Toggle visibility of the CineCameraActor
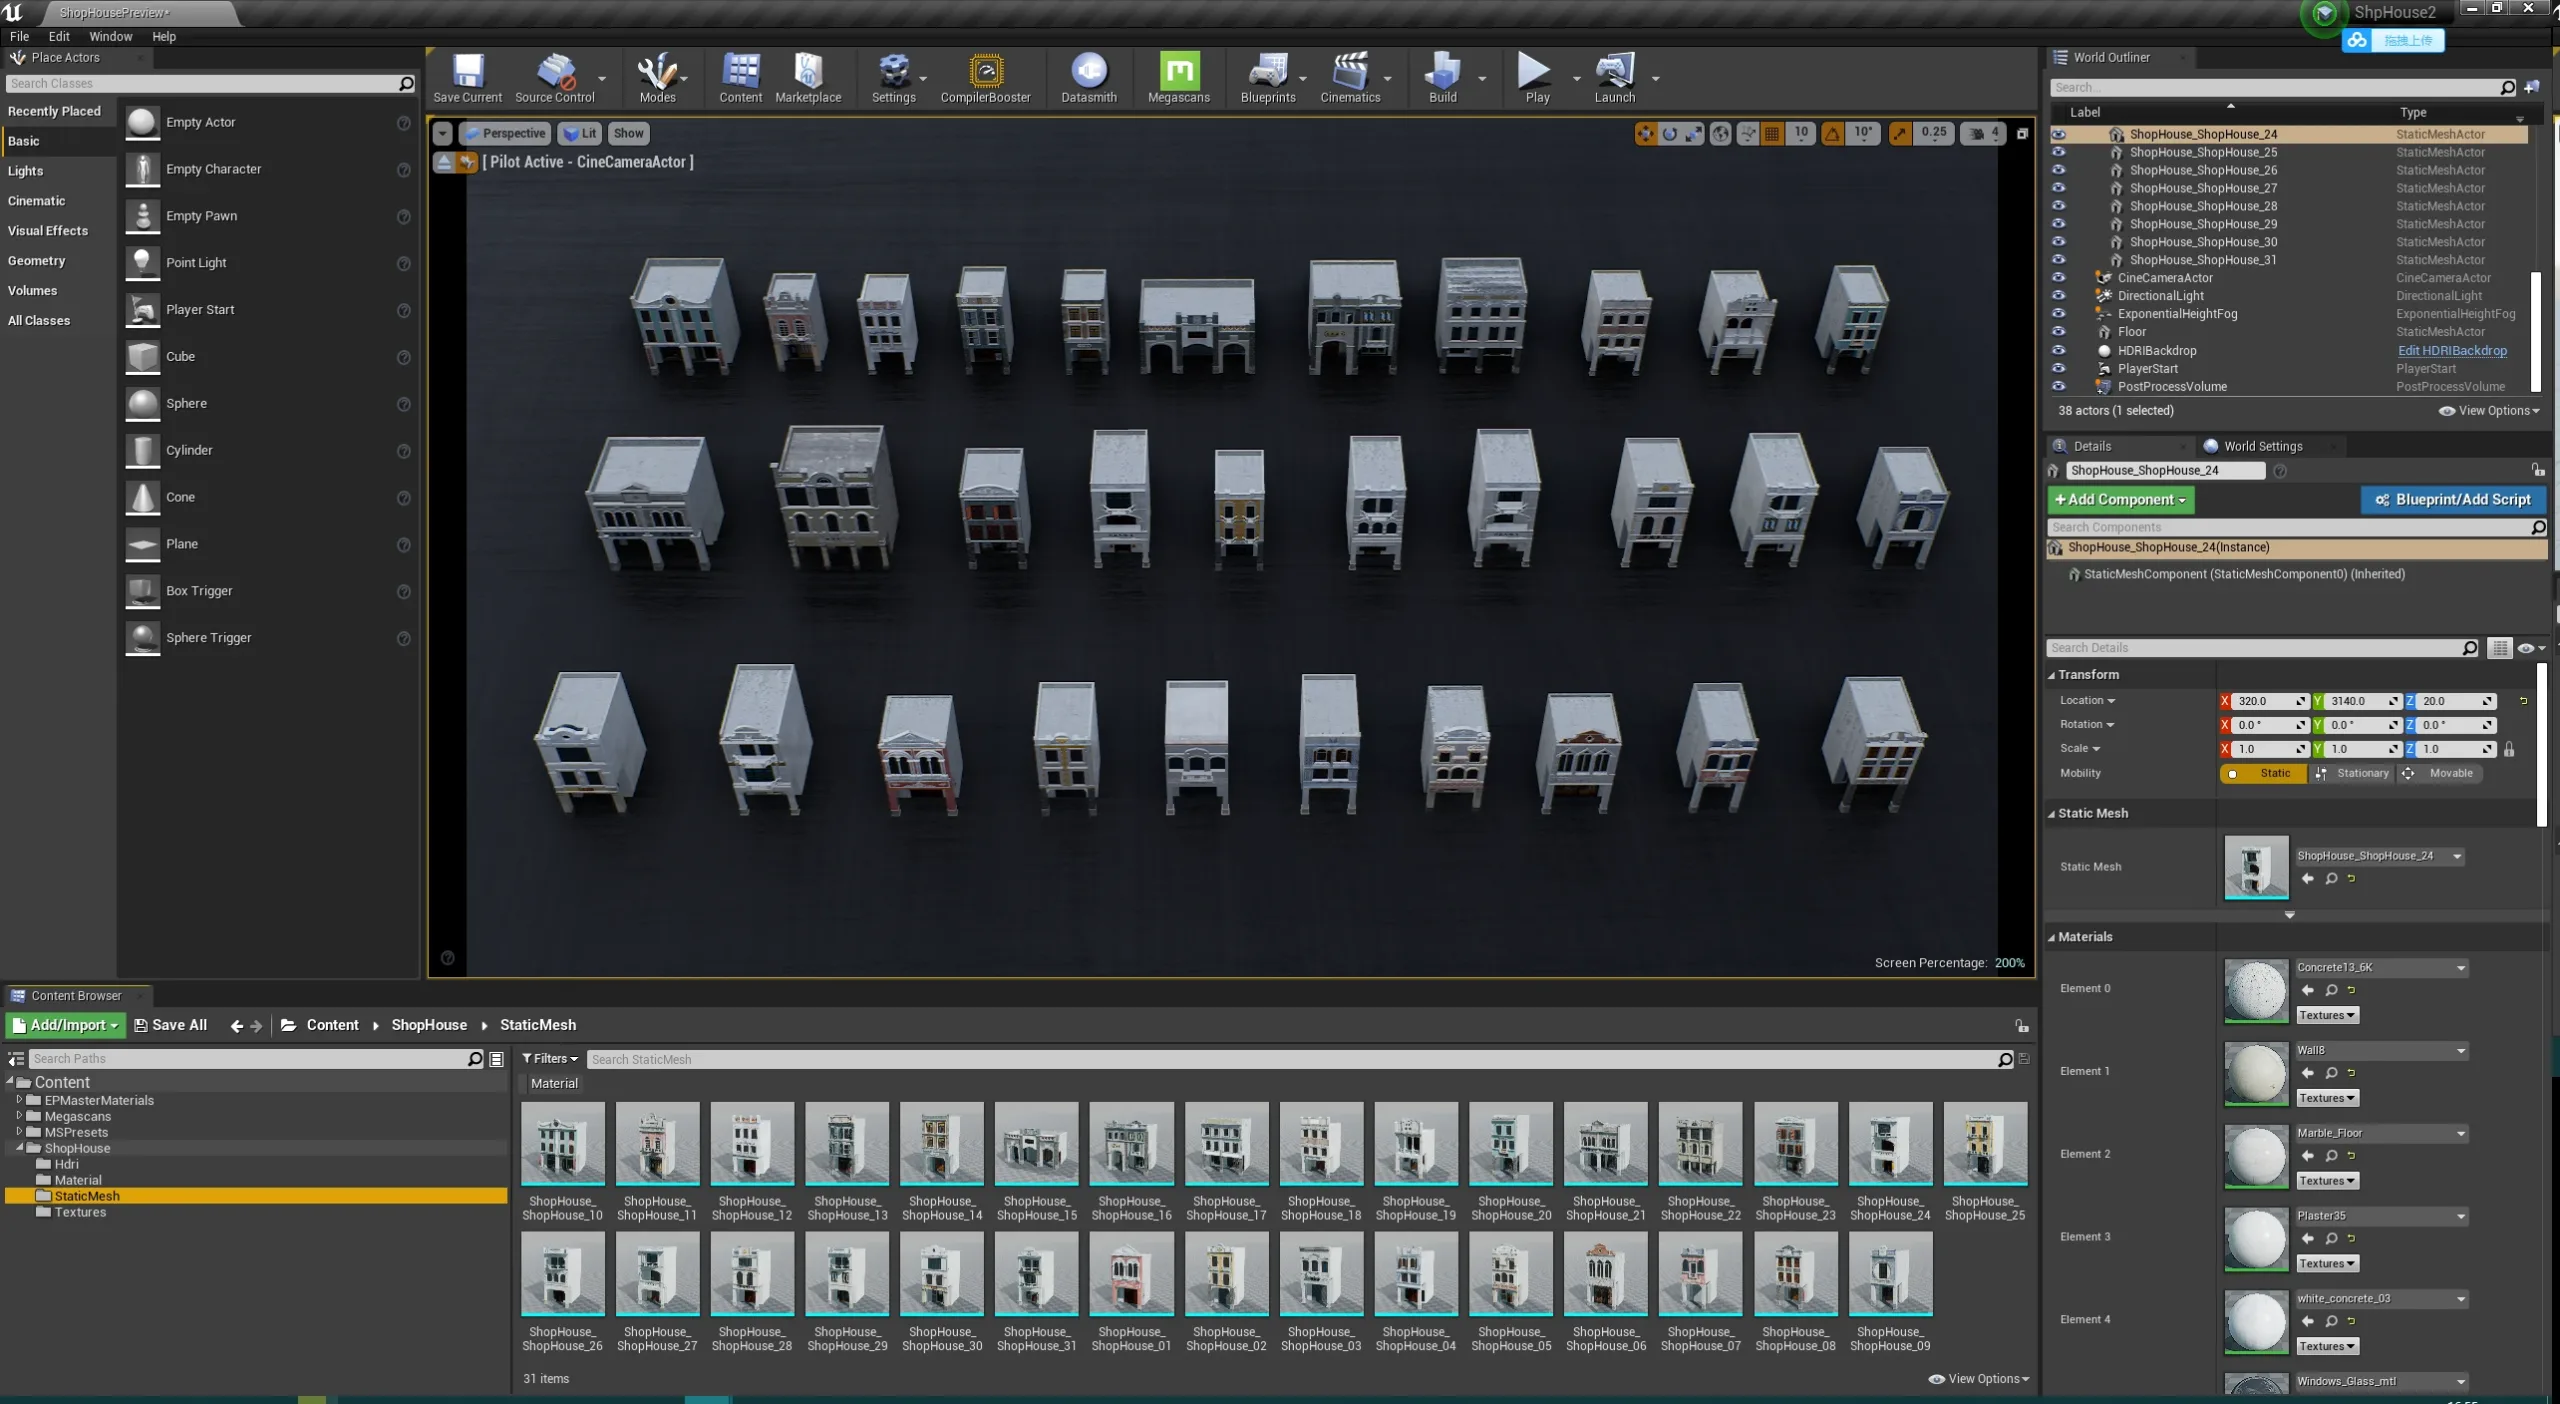The image size is (2560, 1404). (2058, 278)
